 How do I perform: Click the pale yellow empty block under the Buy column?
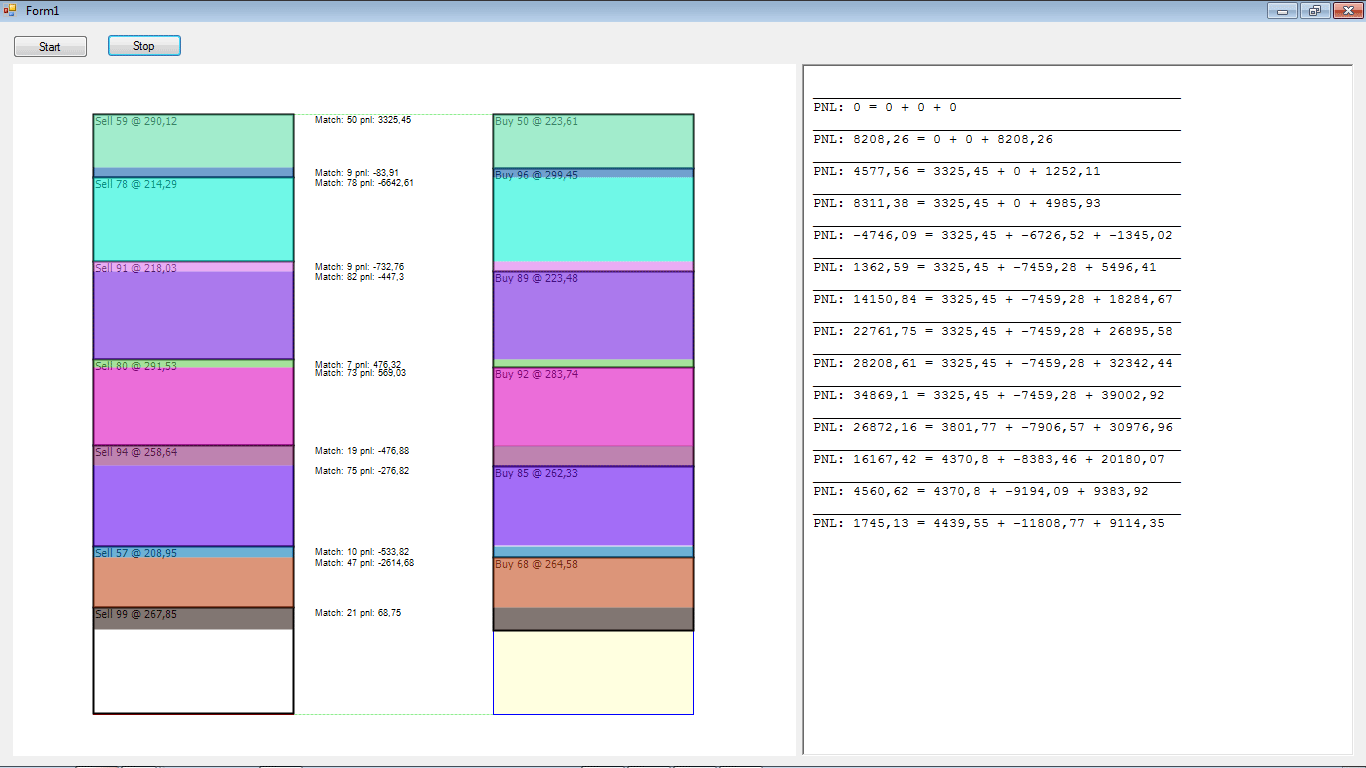(593, 672)
